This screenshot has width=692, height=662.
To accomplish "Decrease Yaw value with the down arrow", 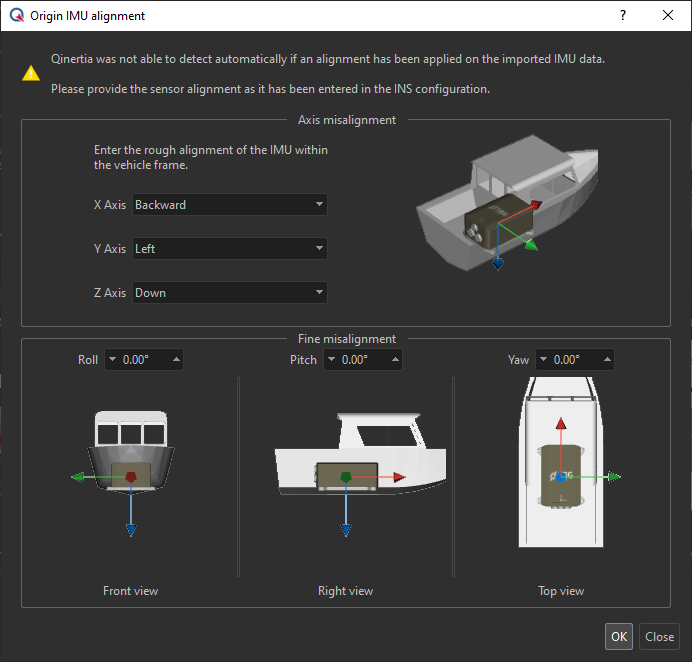I will click(545, 360).
